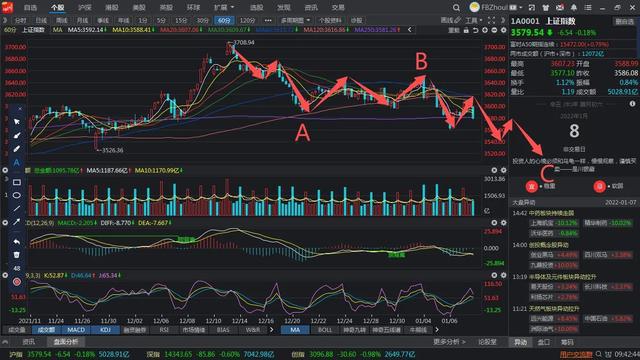Viewport: 640px width, 360px height.
Task: Open the 扩展 dropdown menu
Action: [x=224, y=7]
